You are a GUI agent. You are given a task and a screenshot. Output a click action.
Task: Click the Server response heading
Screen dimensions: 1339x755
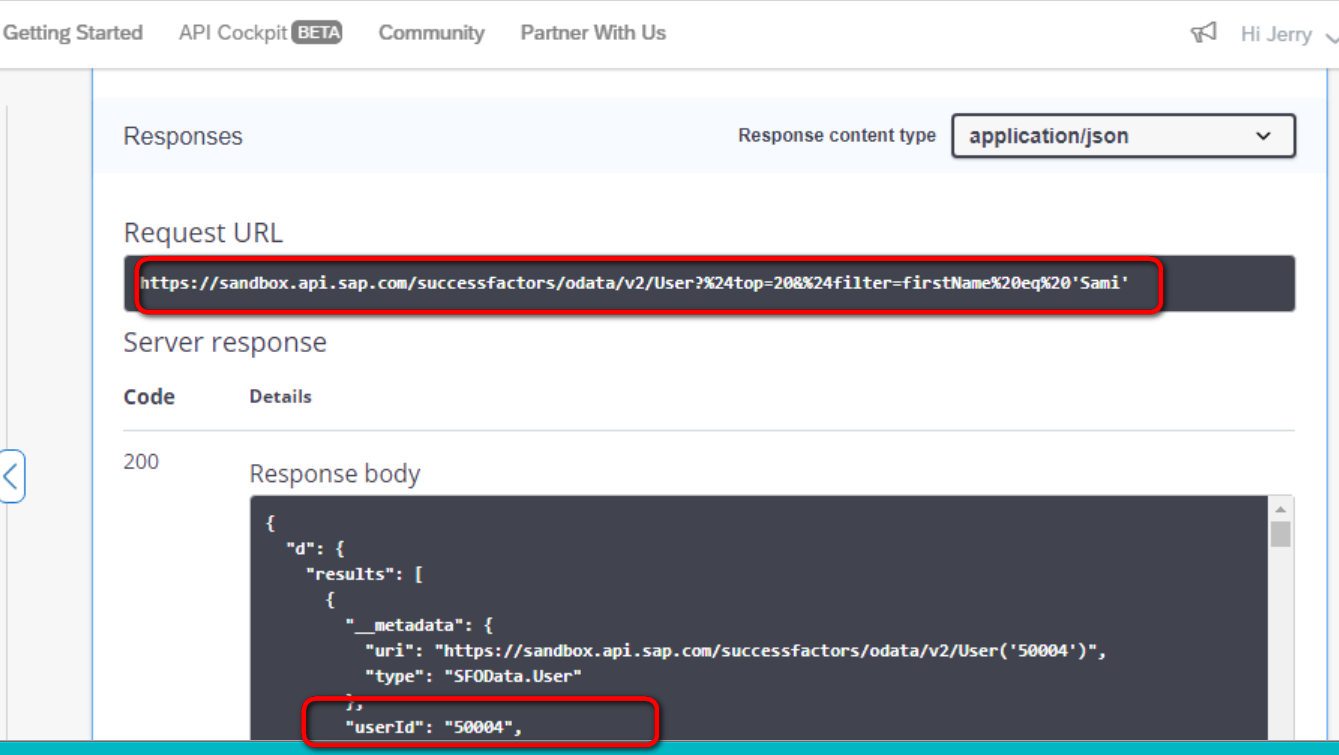coord(224,342)
